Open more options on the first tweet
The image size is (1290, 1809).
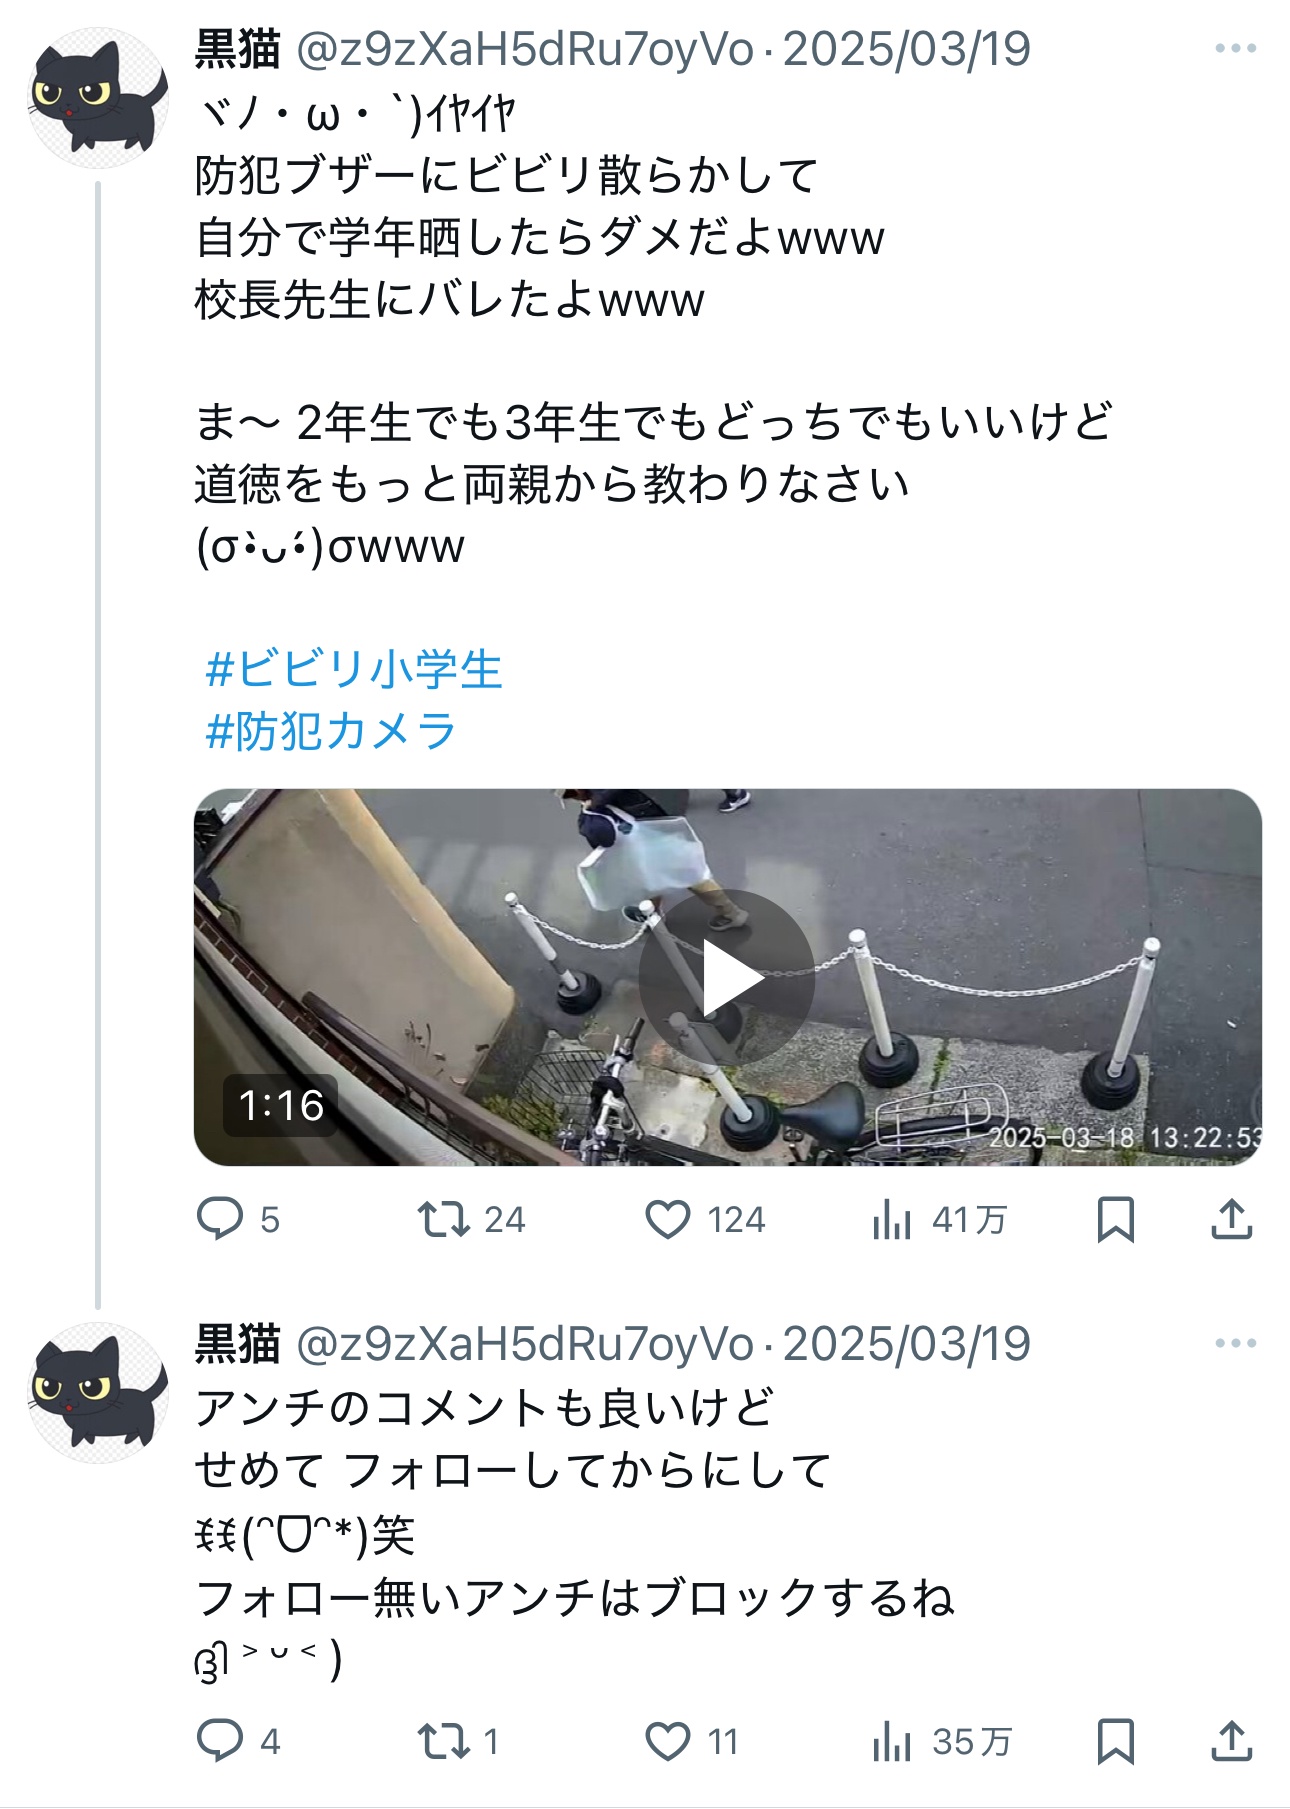[x=1235, y=48]
